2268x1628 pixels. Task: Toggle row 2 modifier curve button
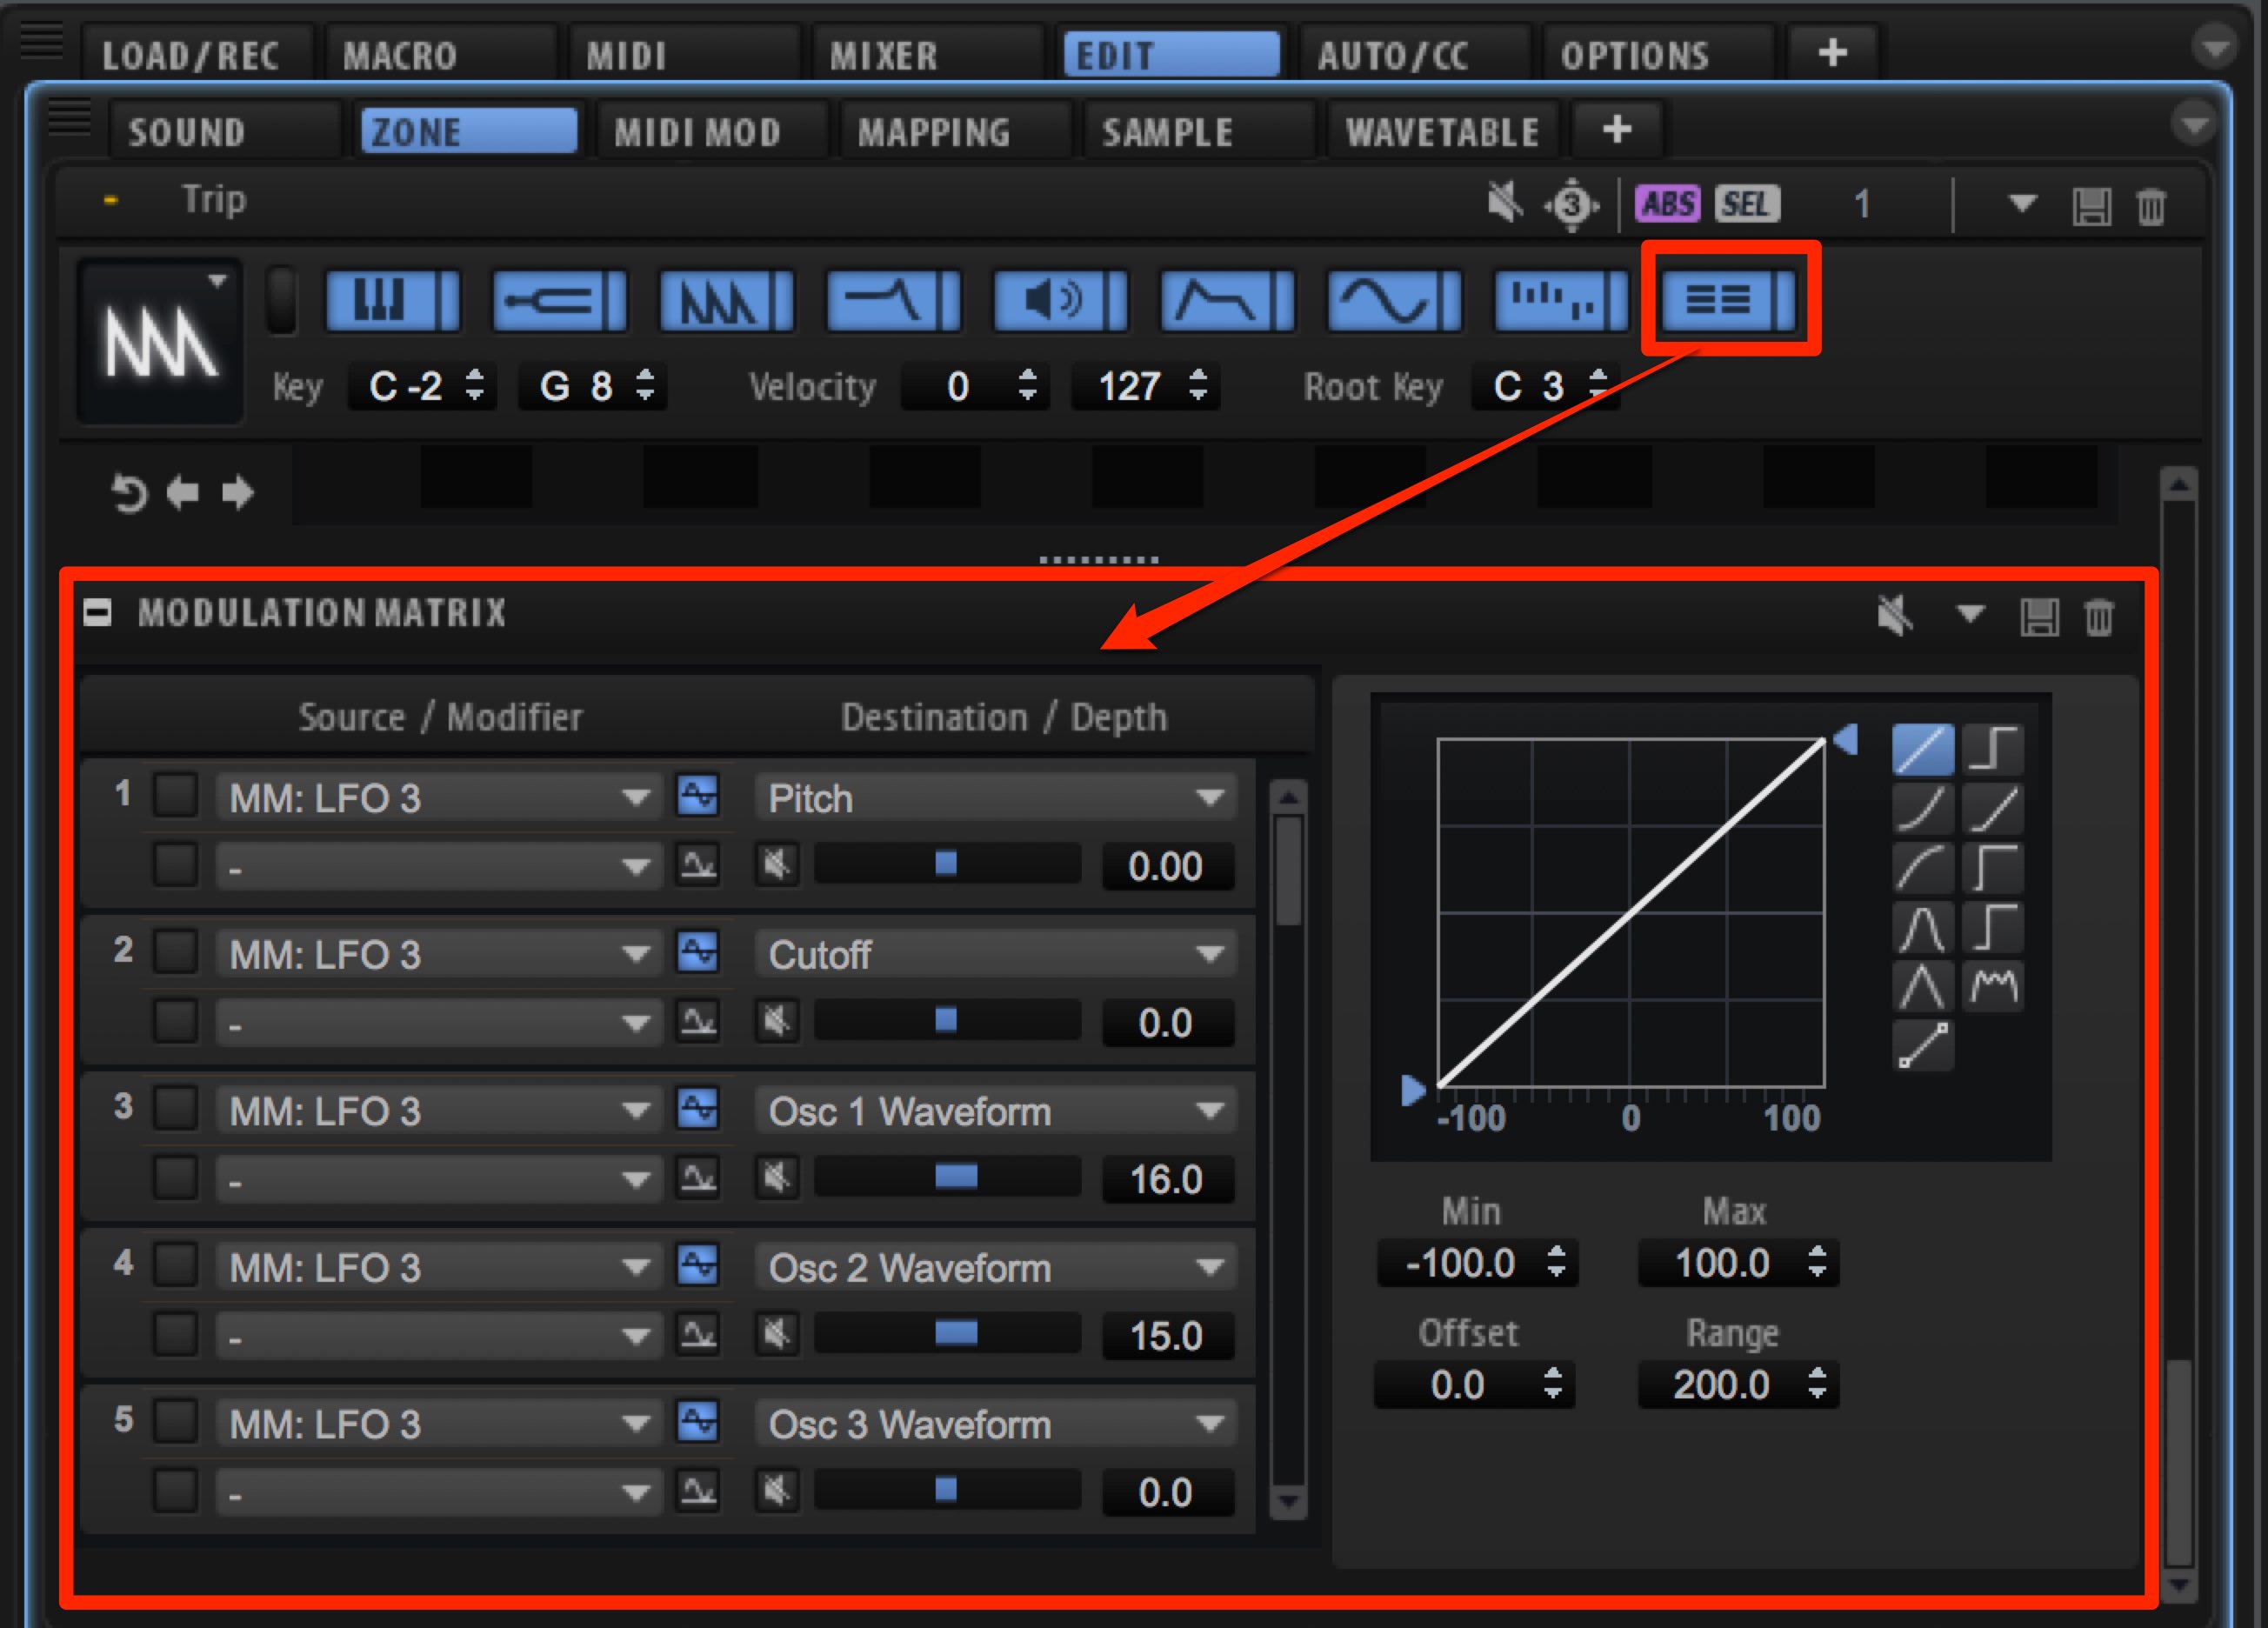point(698,1021)
